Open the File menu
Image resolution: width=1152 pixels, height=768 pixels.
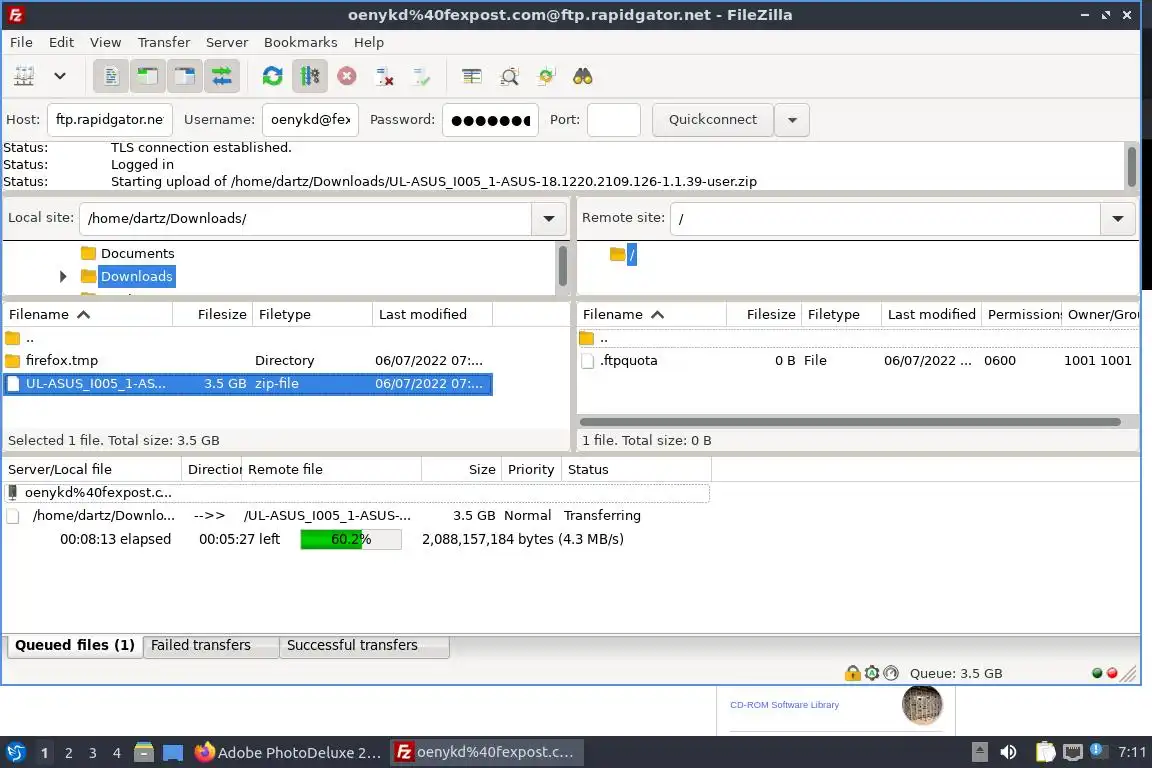coord(21,42)
